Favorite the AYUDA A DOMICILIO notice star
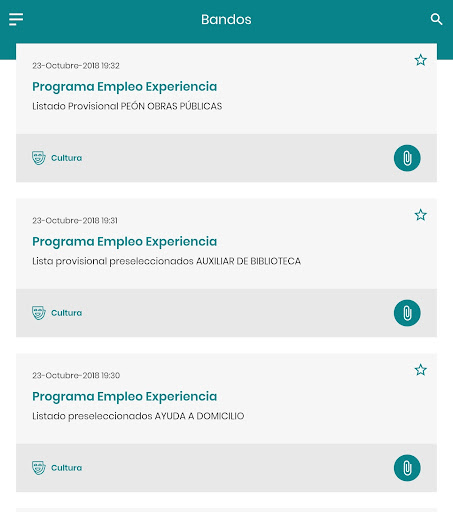The width and height of the screenshot is (453, 512). [x=420, y=370]
